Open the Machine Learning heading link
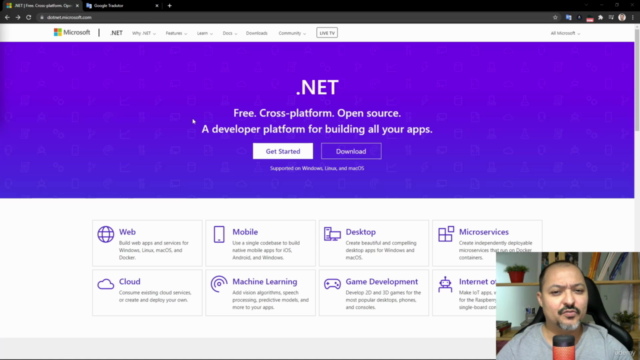Viewport: 640px width, 360px height. click(x=264, y=282)
